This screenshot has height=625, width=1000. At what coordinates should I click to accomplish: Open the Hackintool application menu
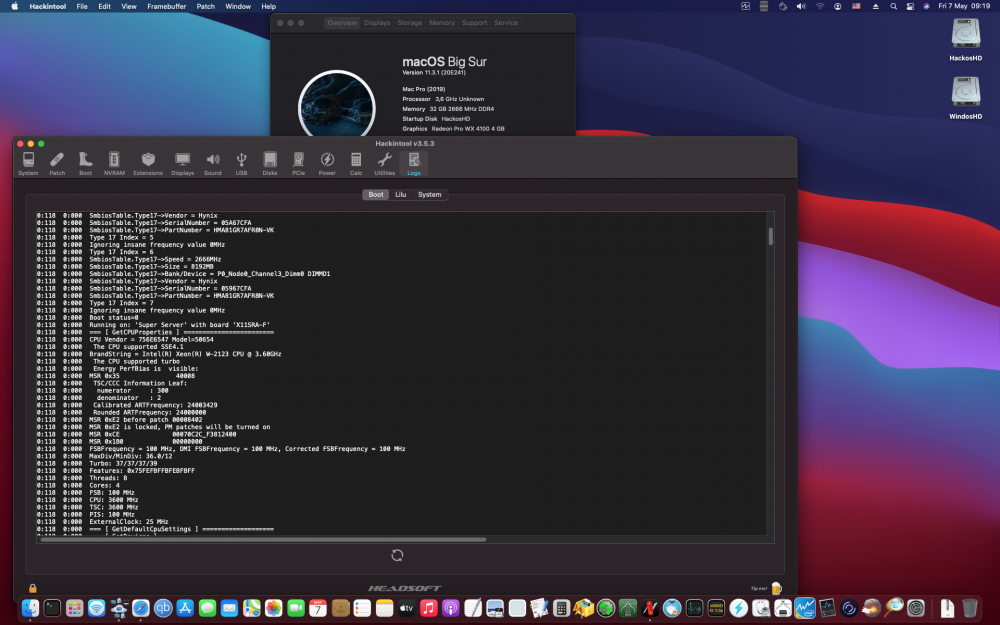pos(48,6)
